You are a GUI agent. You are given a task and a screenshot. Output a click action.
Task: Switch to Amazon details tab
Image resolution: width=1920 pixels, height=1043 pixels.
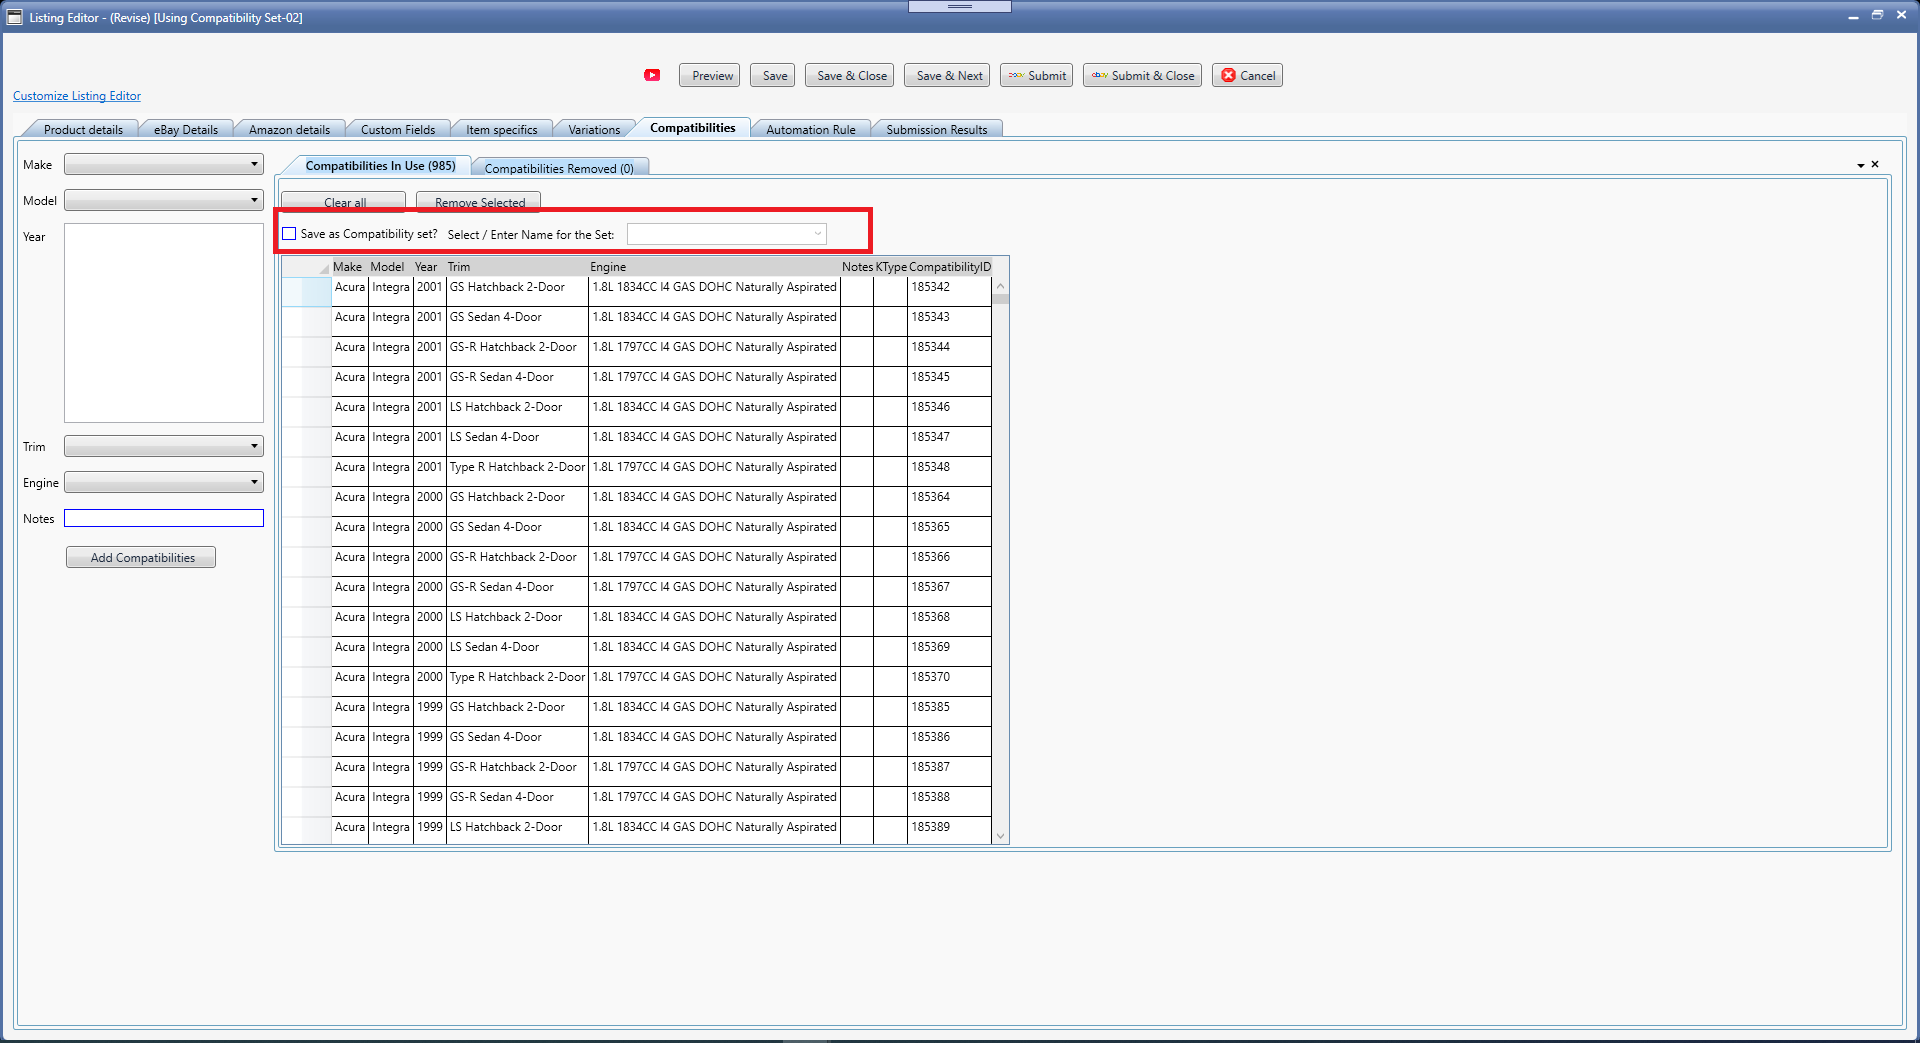click(x=289, y=129)
